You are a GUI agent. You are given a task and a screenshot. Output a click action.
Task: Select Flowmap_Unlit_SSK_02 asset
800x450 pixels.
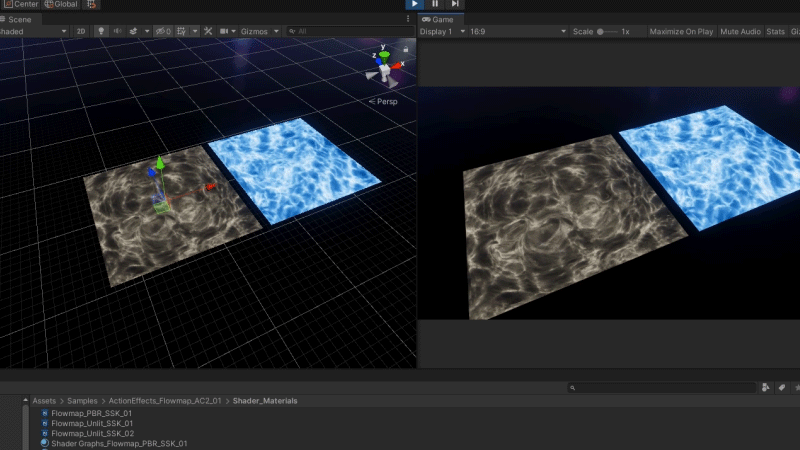click(x=91, y=433)
